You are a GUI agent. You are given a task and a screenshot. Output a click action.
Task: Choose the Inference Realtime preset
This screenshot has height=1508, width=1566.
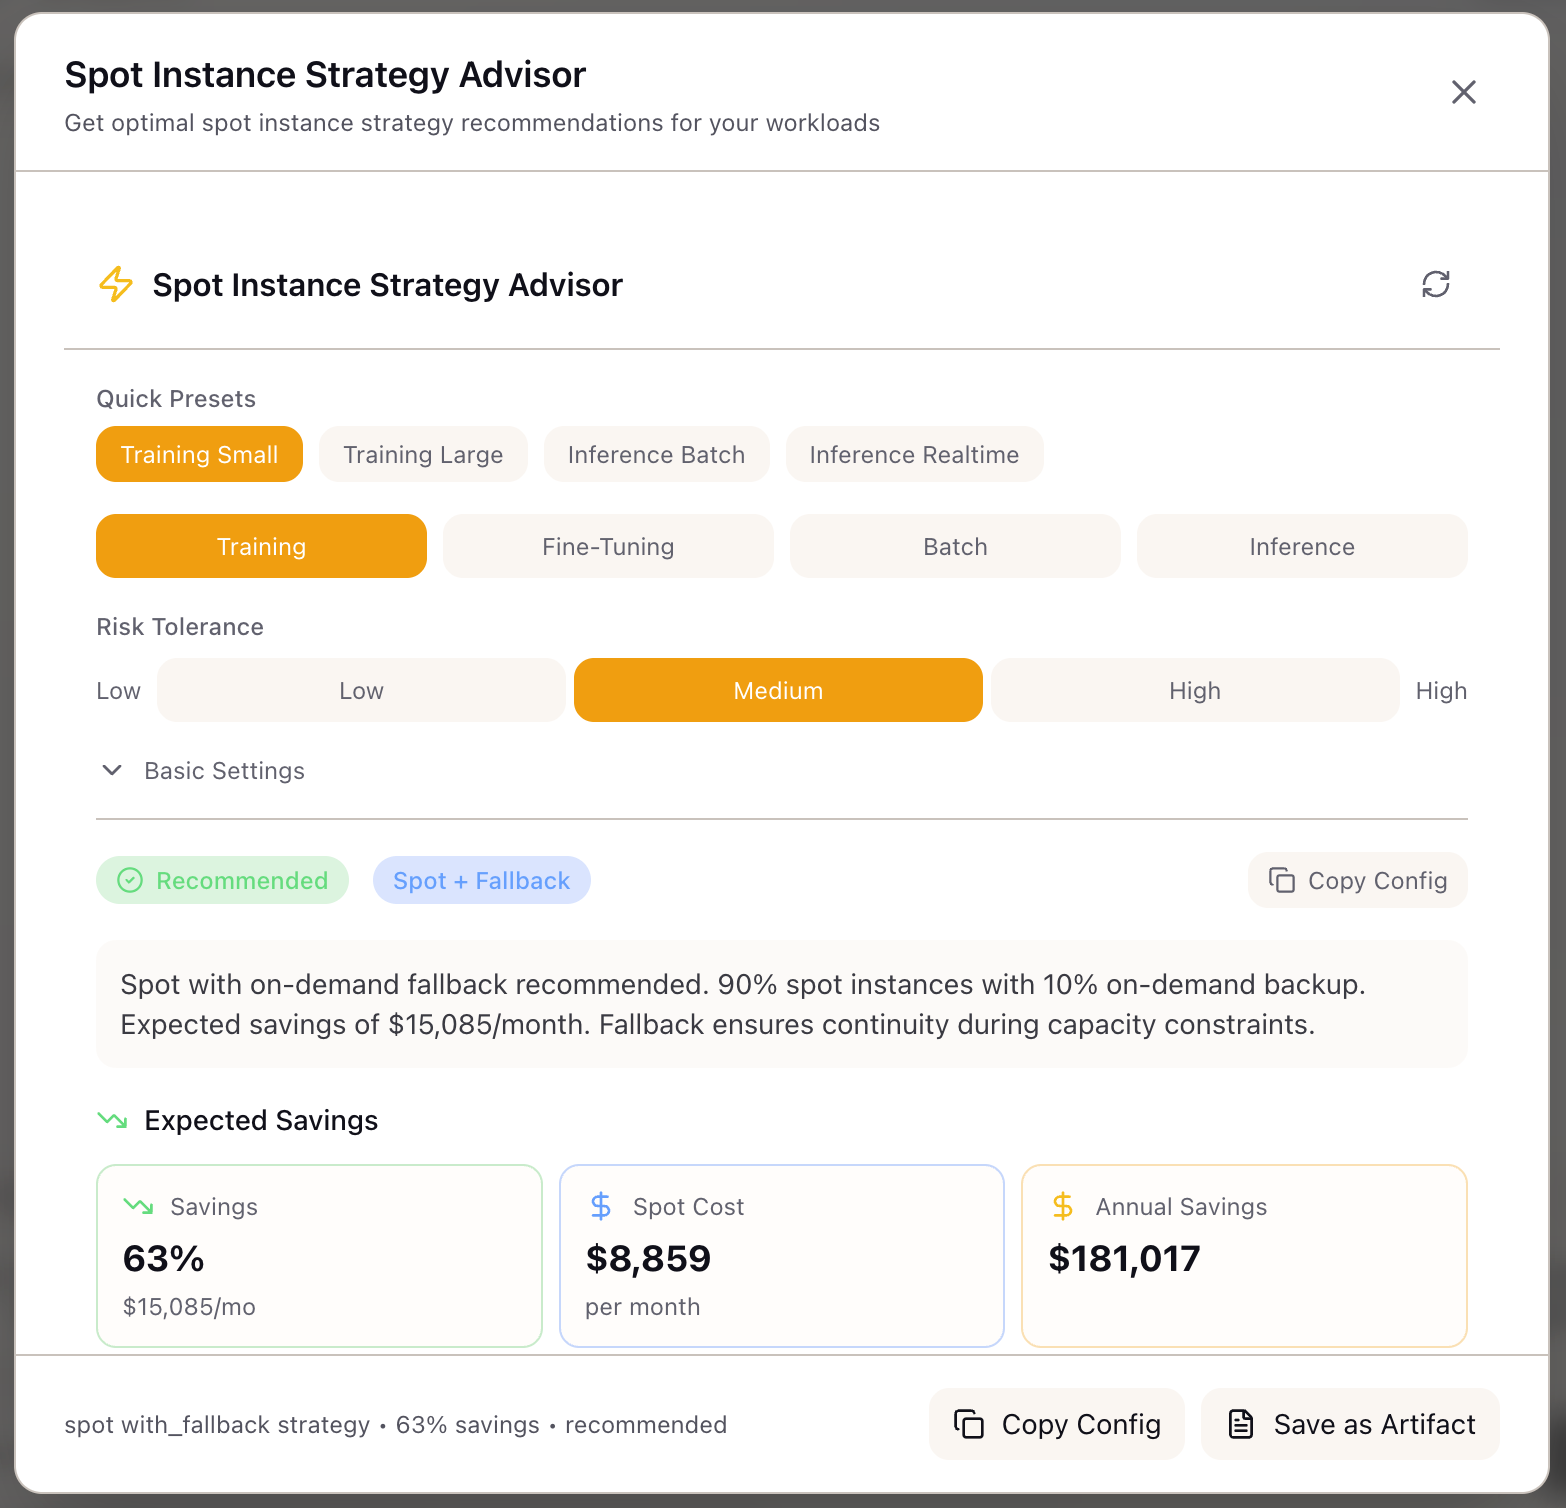913,454
